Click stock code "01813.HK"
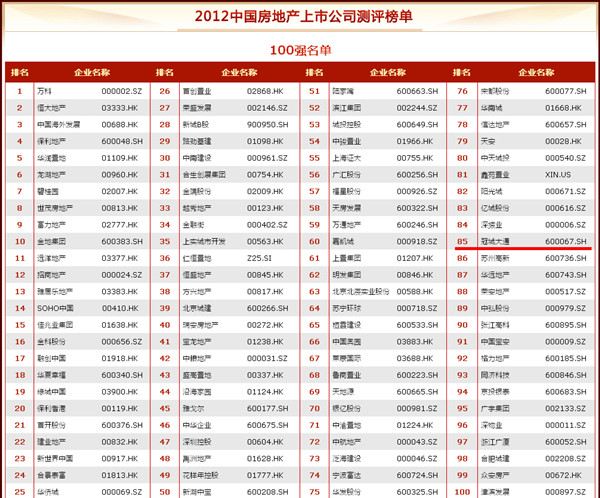The image size is (600, 498). [119, 475]
